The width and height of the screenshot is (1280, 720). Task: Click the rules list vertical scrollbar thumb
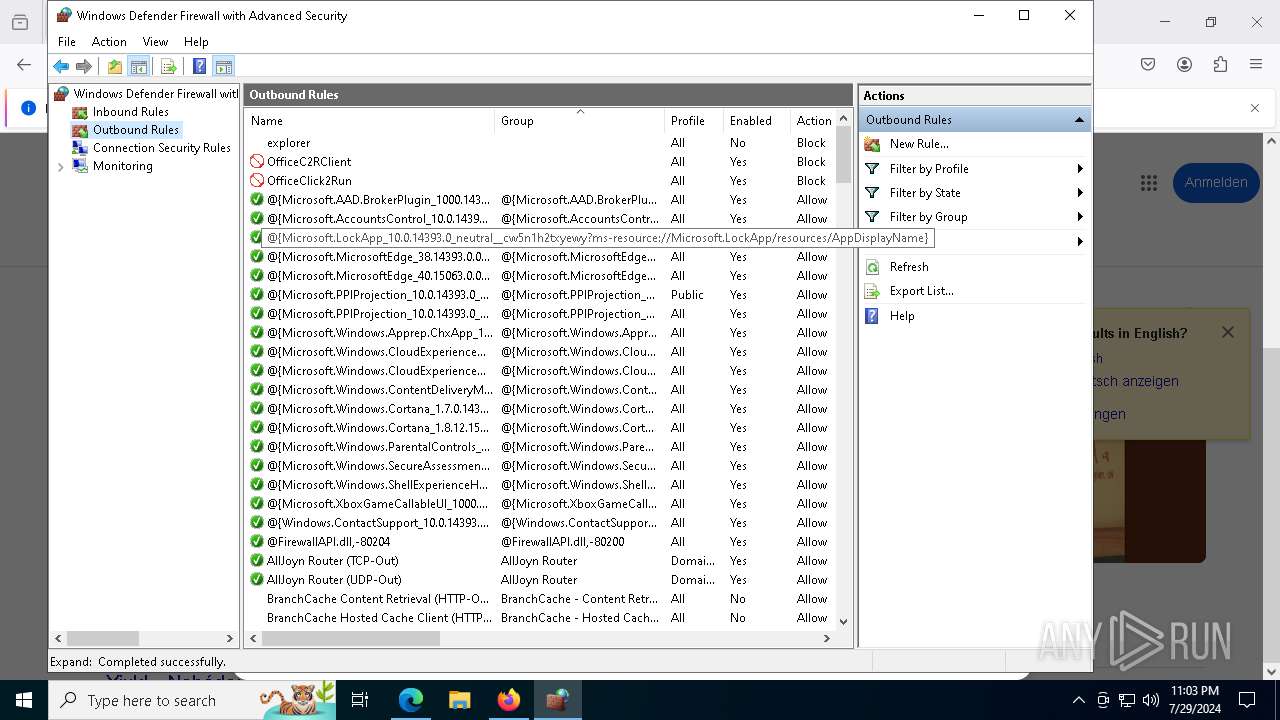[843, 156]
